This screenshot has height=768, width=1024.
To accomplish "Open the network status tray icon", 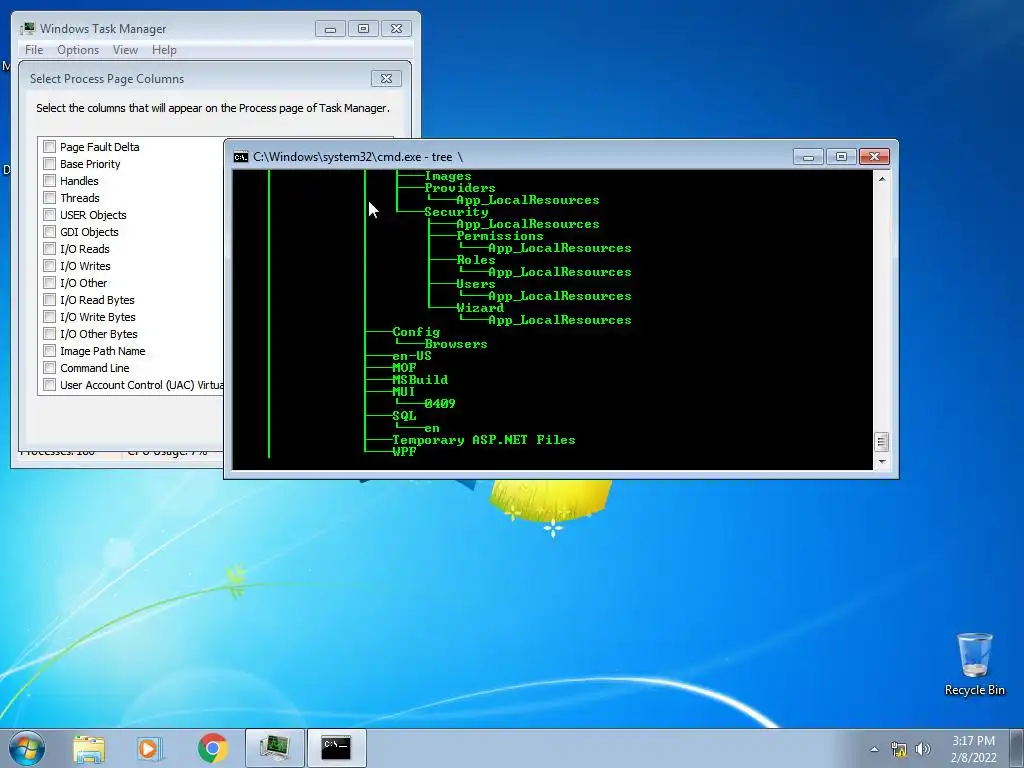I will pos(899,749).
